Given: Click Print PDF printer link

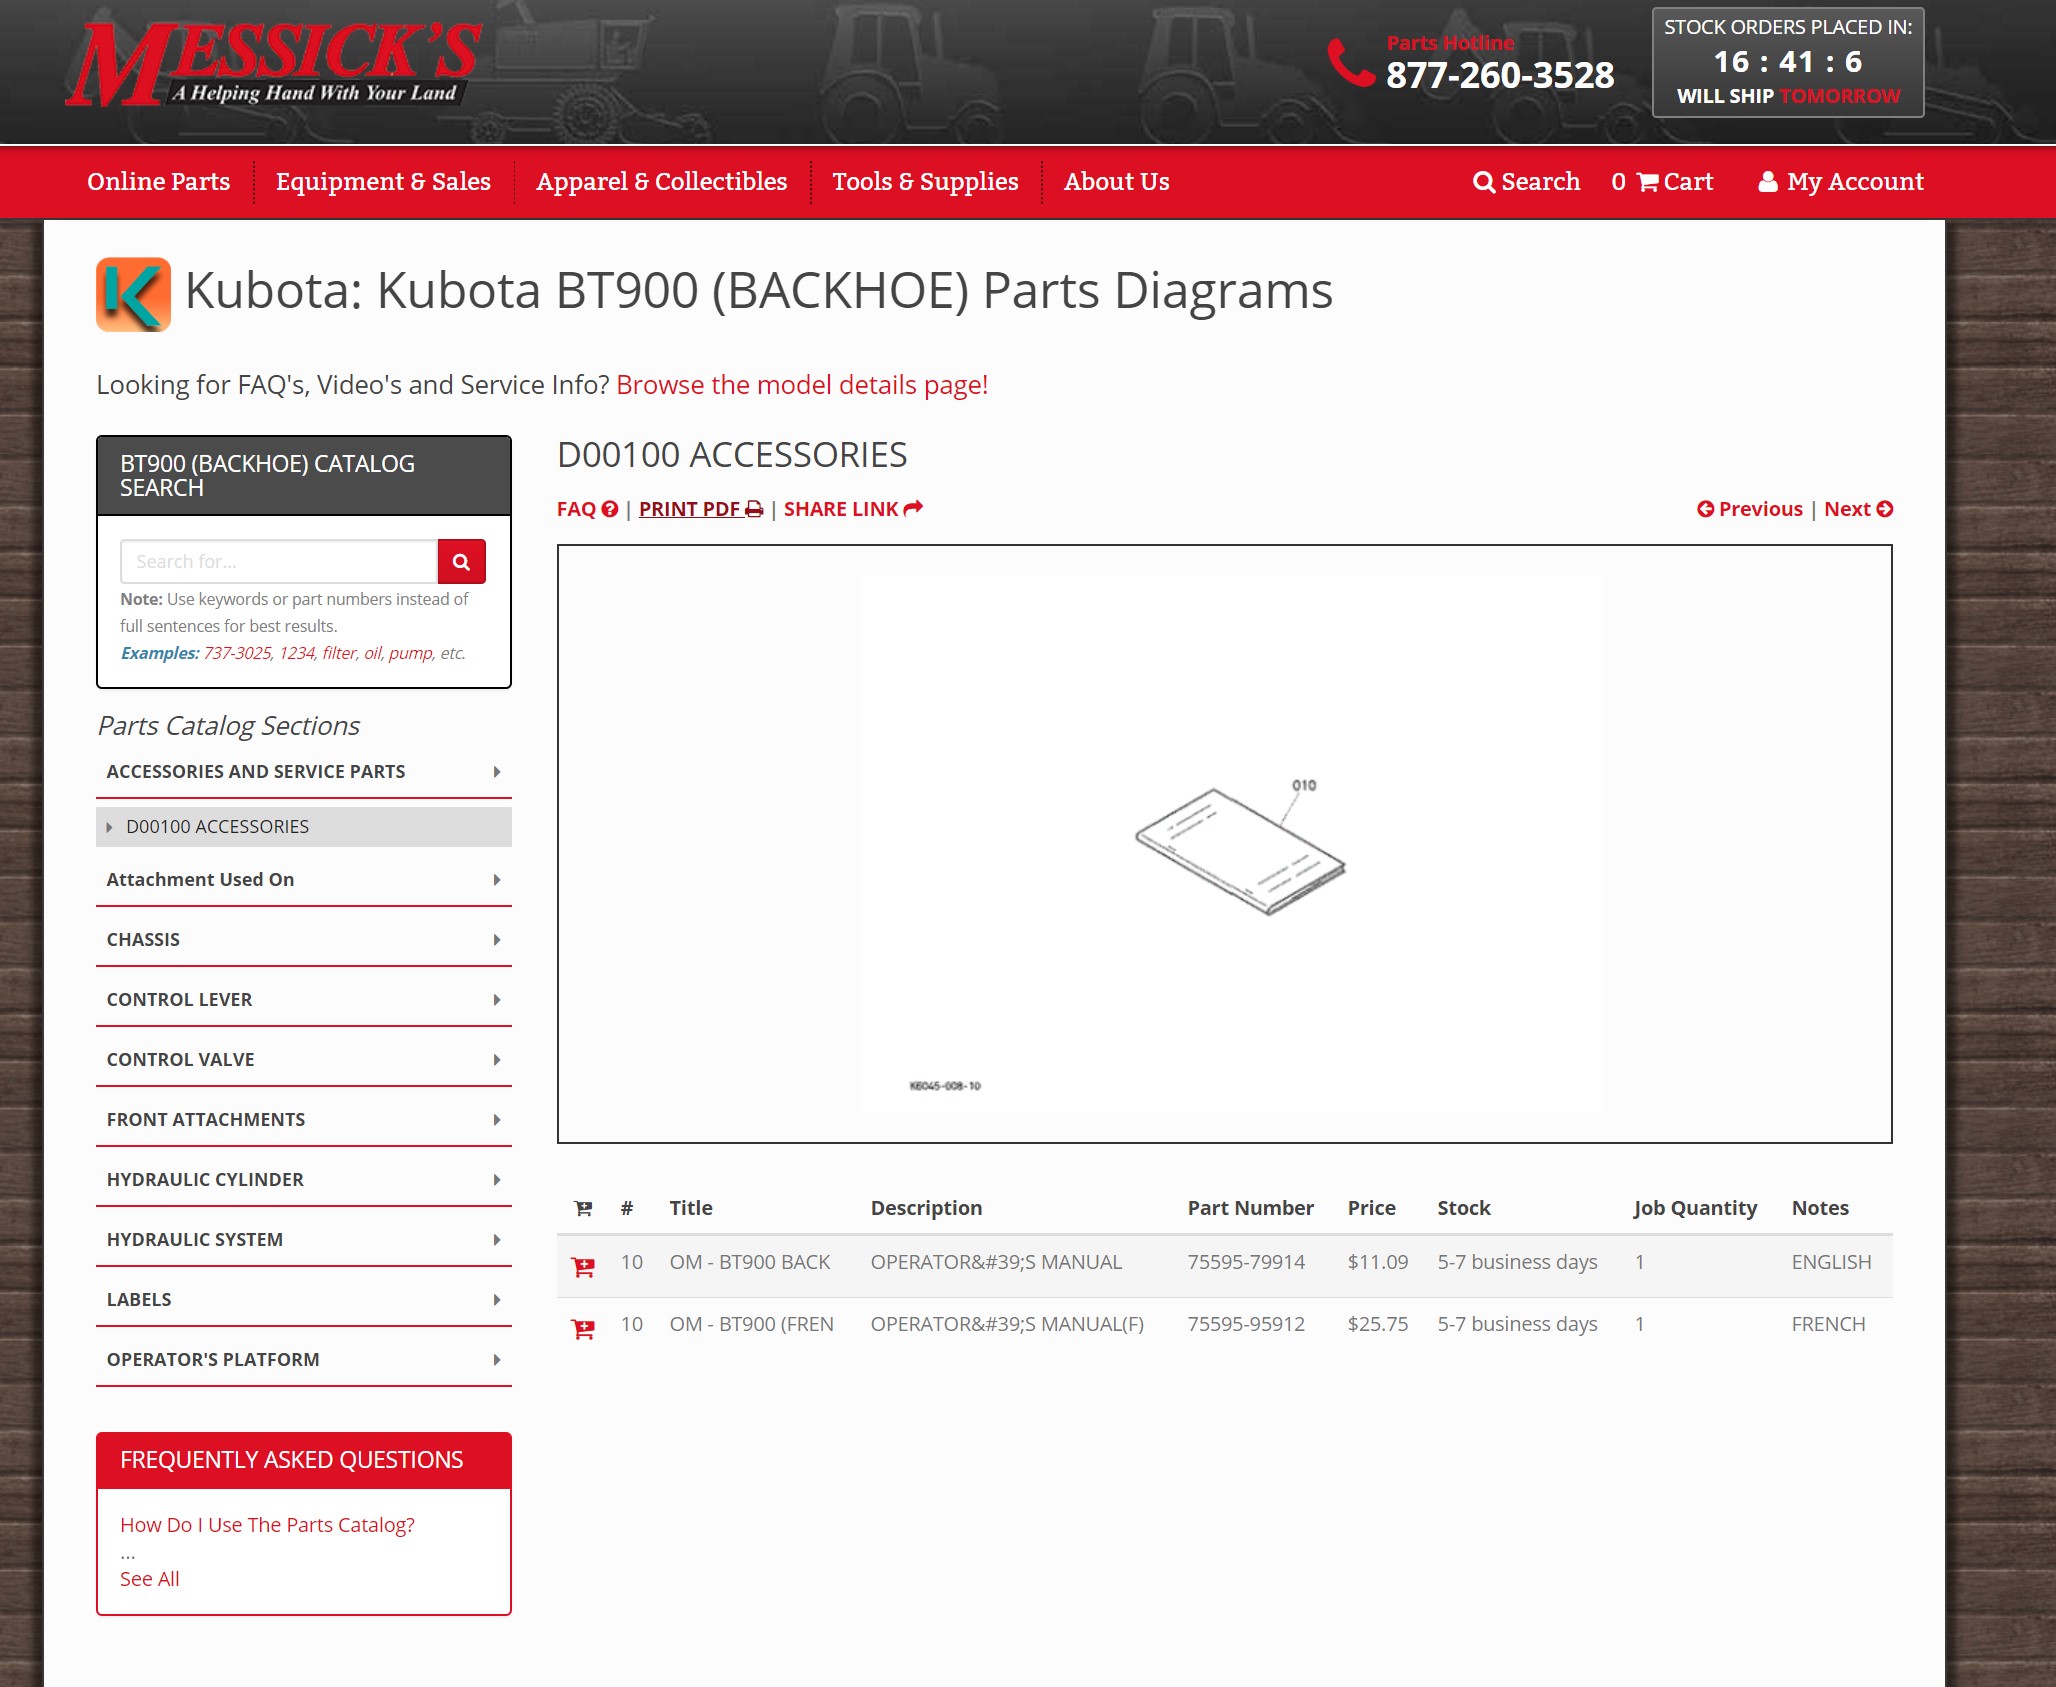Looking at the screenshot, I should point(700,509).
